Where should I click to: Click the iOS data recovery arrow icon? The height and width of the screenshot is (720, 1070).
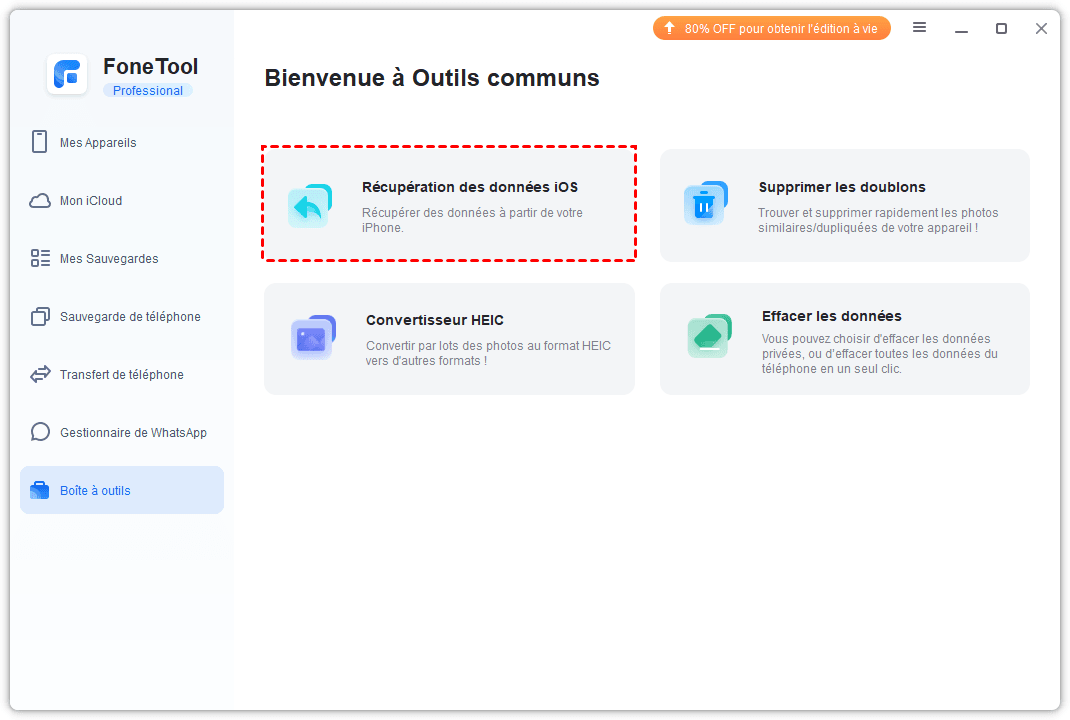(x=309, y=206)
